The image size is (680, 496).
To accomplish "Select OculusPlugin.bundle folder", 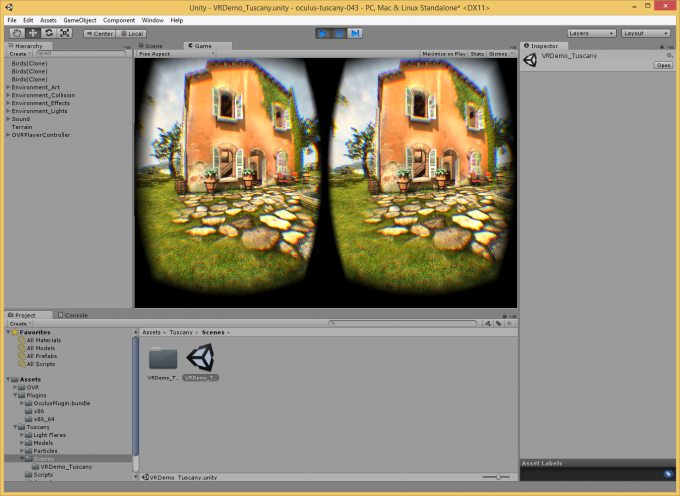I will pyautogui.click(x=62, y=403).
